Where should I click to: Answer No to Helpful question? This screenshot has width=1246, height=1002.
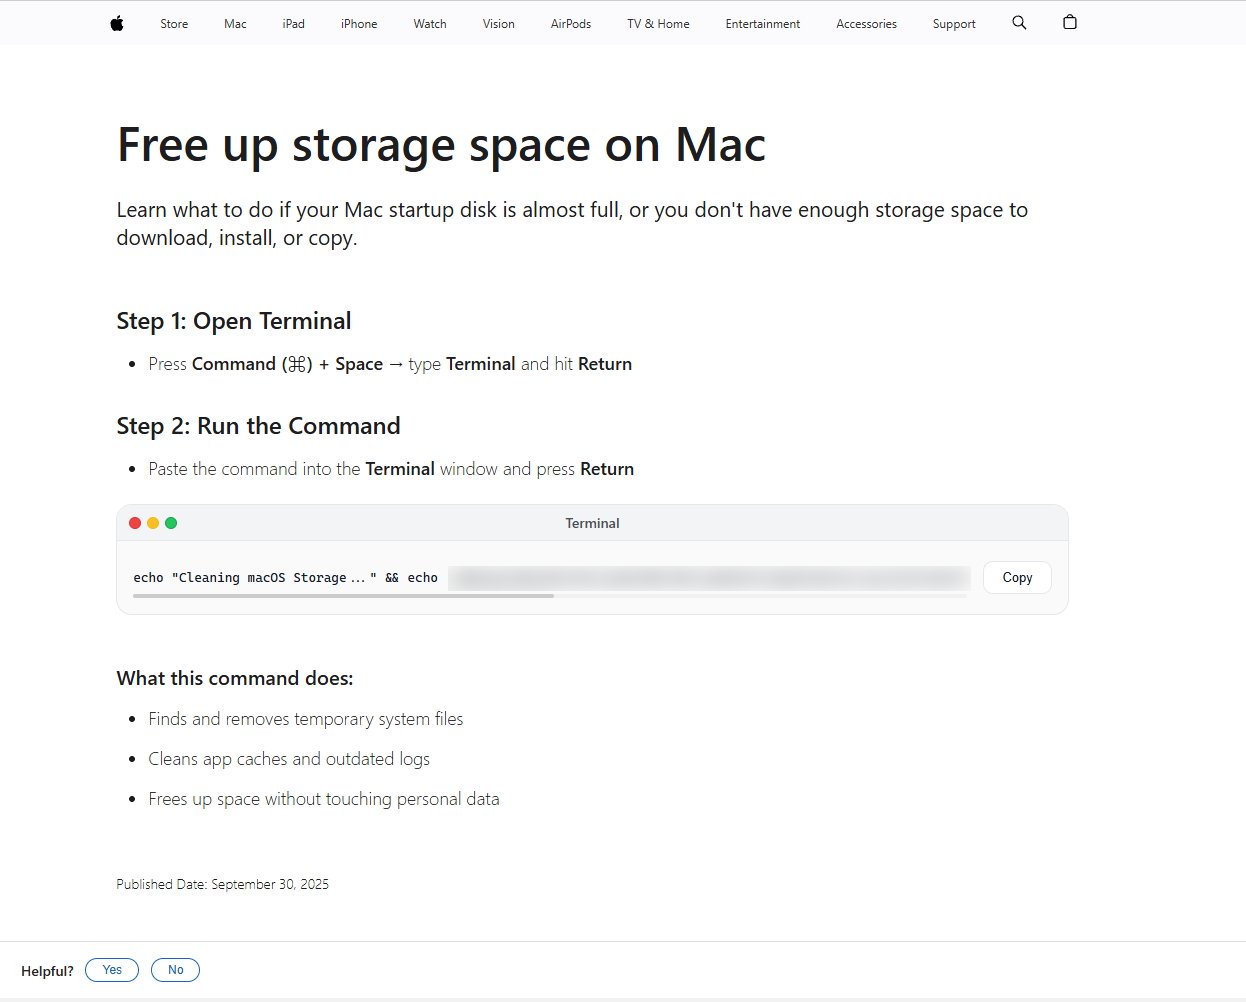click(x=175, y=970)
